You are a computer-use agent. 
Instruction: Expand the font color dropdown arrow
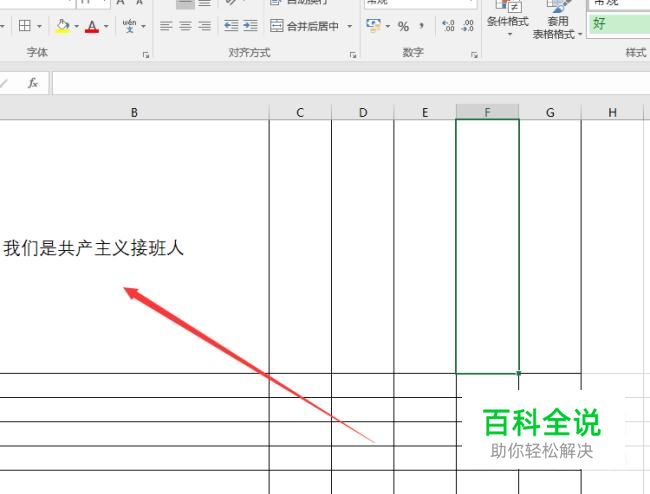click(x=106, y=27)
